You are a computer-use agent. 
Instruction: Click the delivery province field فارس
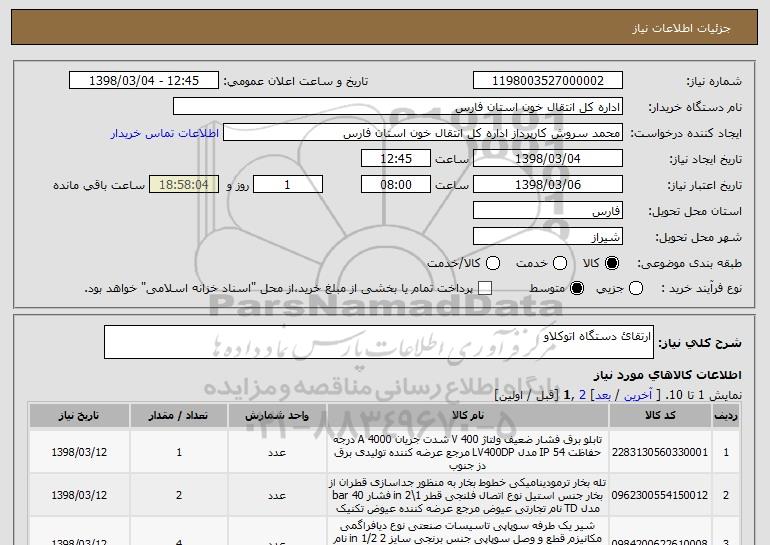point(548,211)
